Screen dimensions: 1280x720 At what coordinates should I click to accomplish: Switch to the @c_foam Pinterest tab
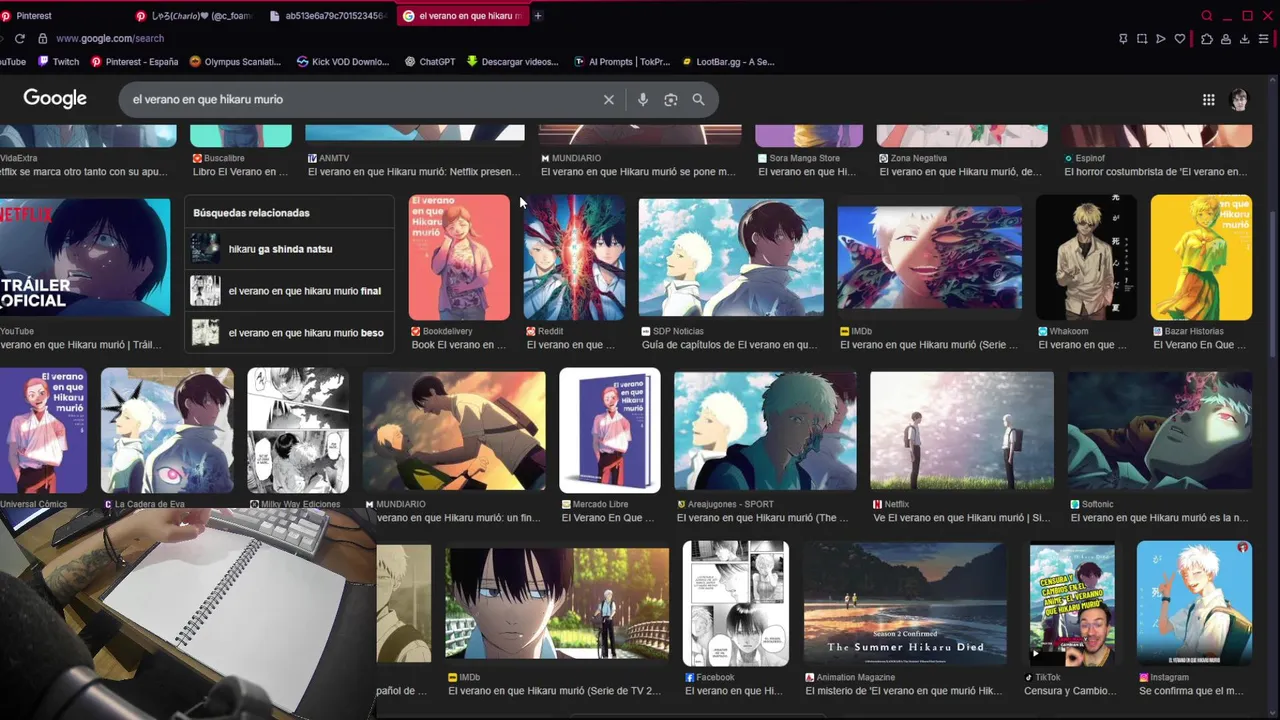click(195, 16)
